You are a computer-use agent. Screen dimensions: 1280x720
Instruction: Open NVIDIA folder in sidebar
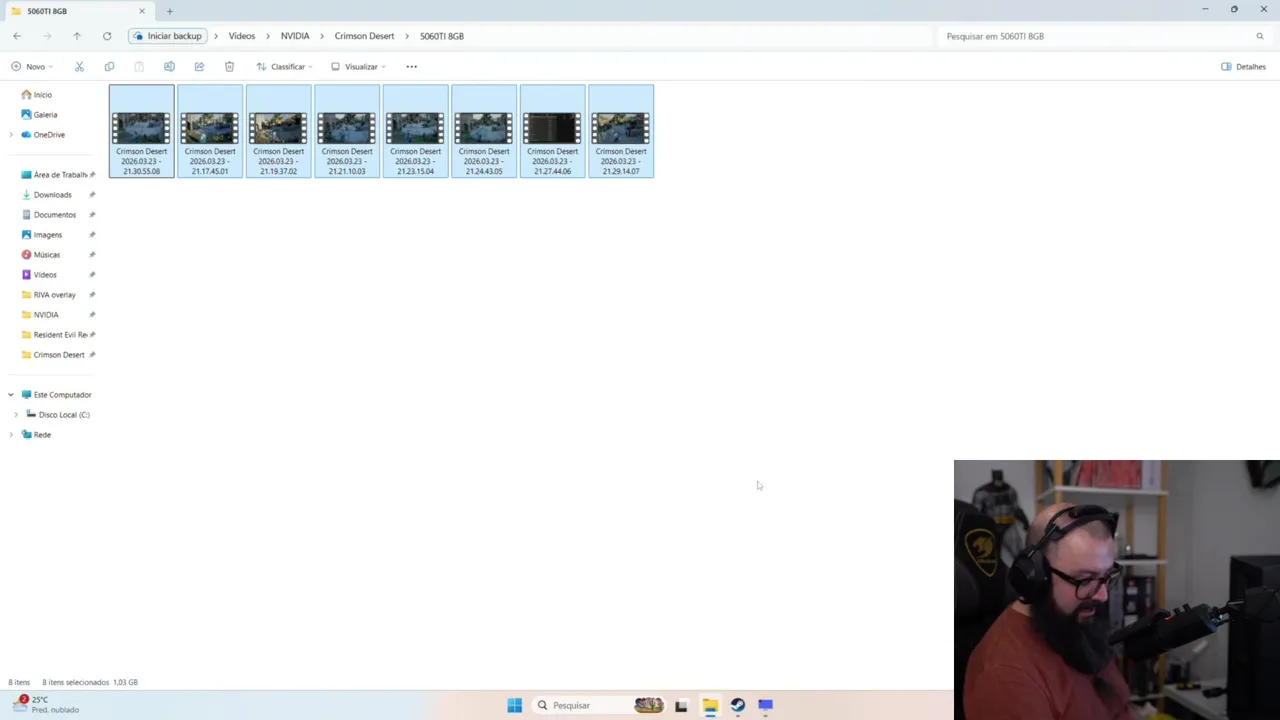(46, 315)
